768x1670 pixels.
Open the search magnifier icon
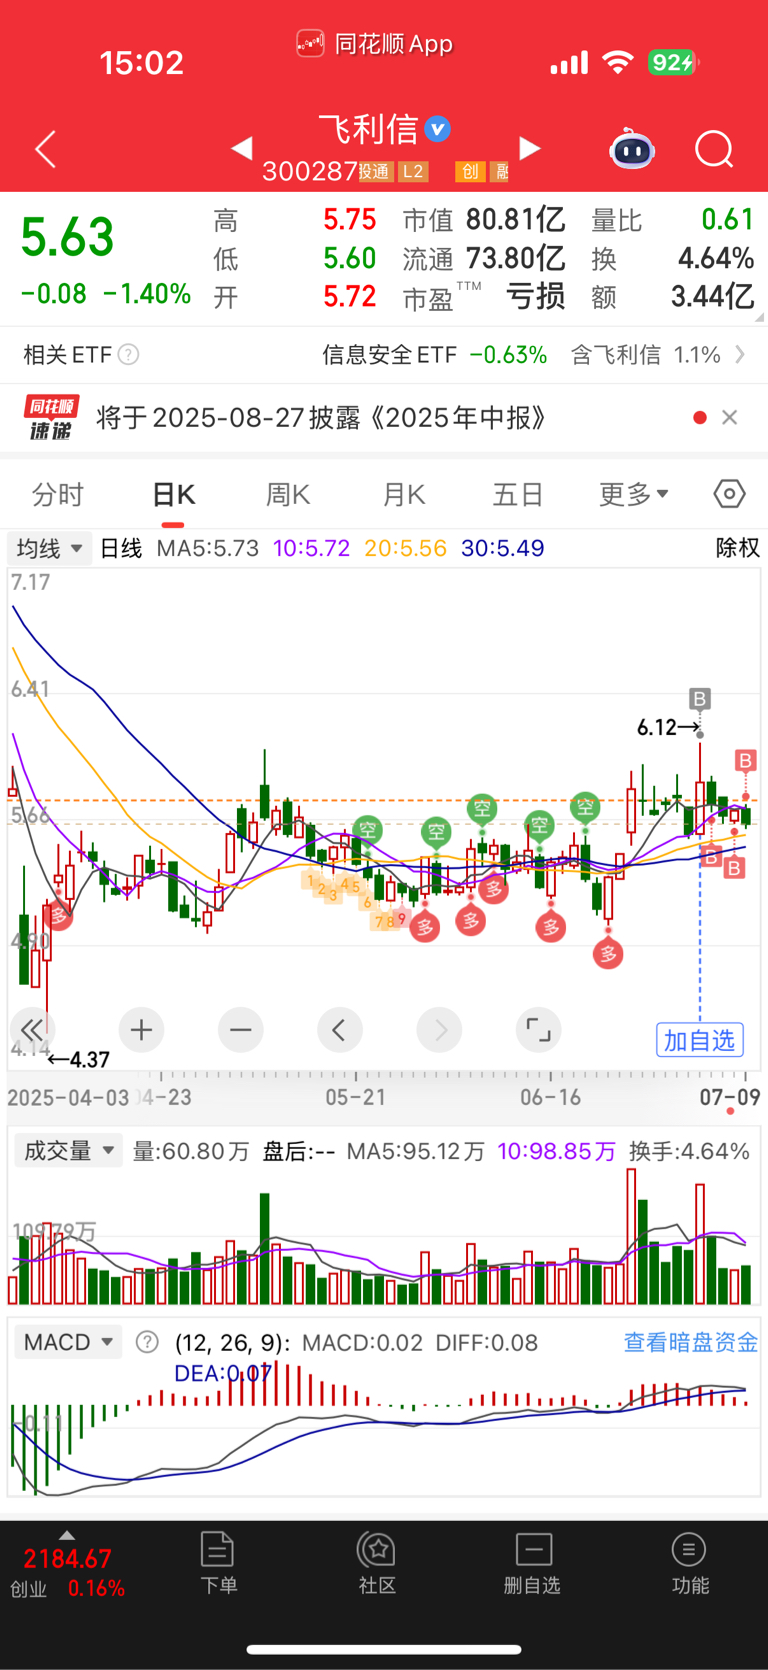coord(714,150)
